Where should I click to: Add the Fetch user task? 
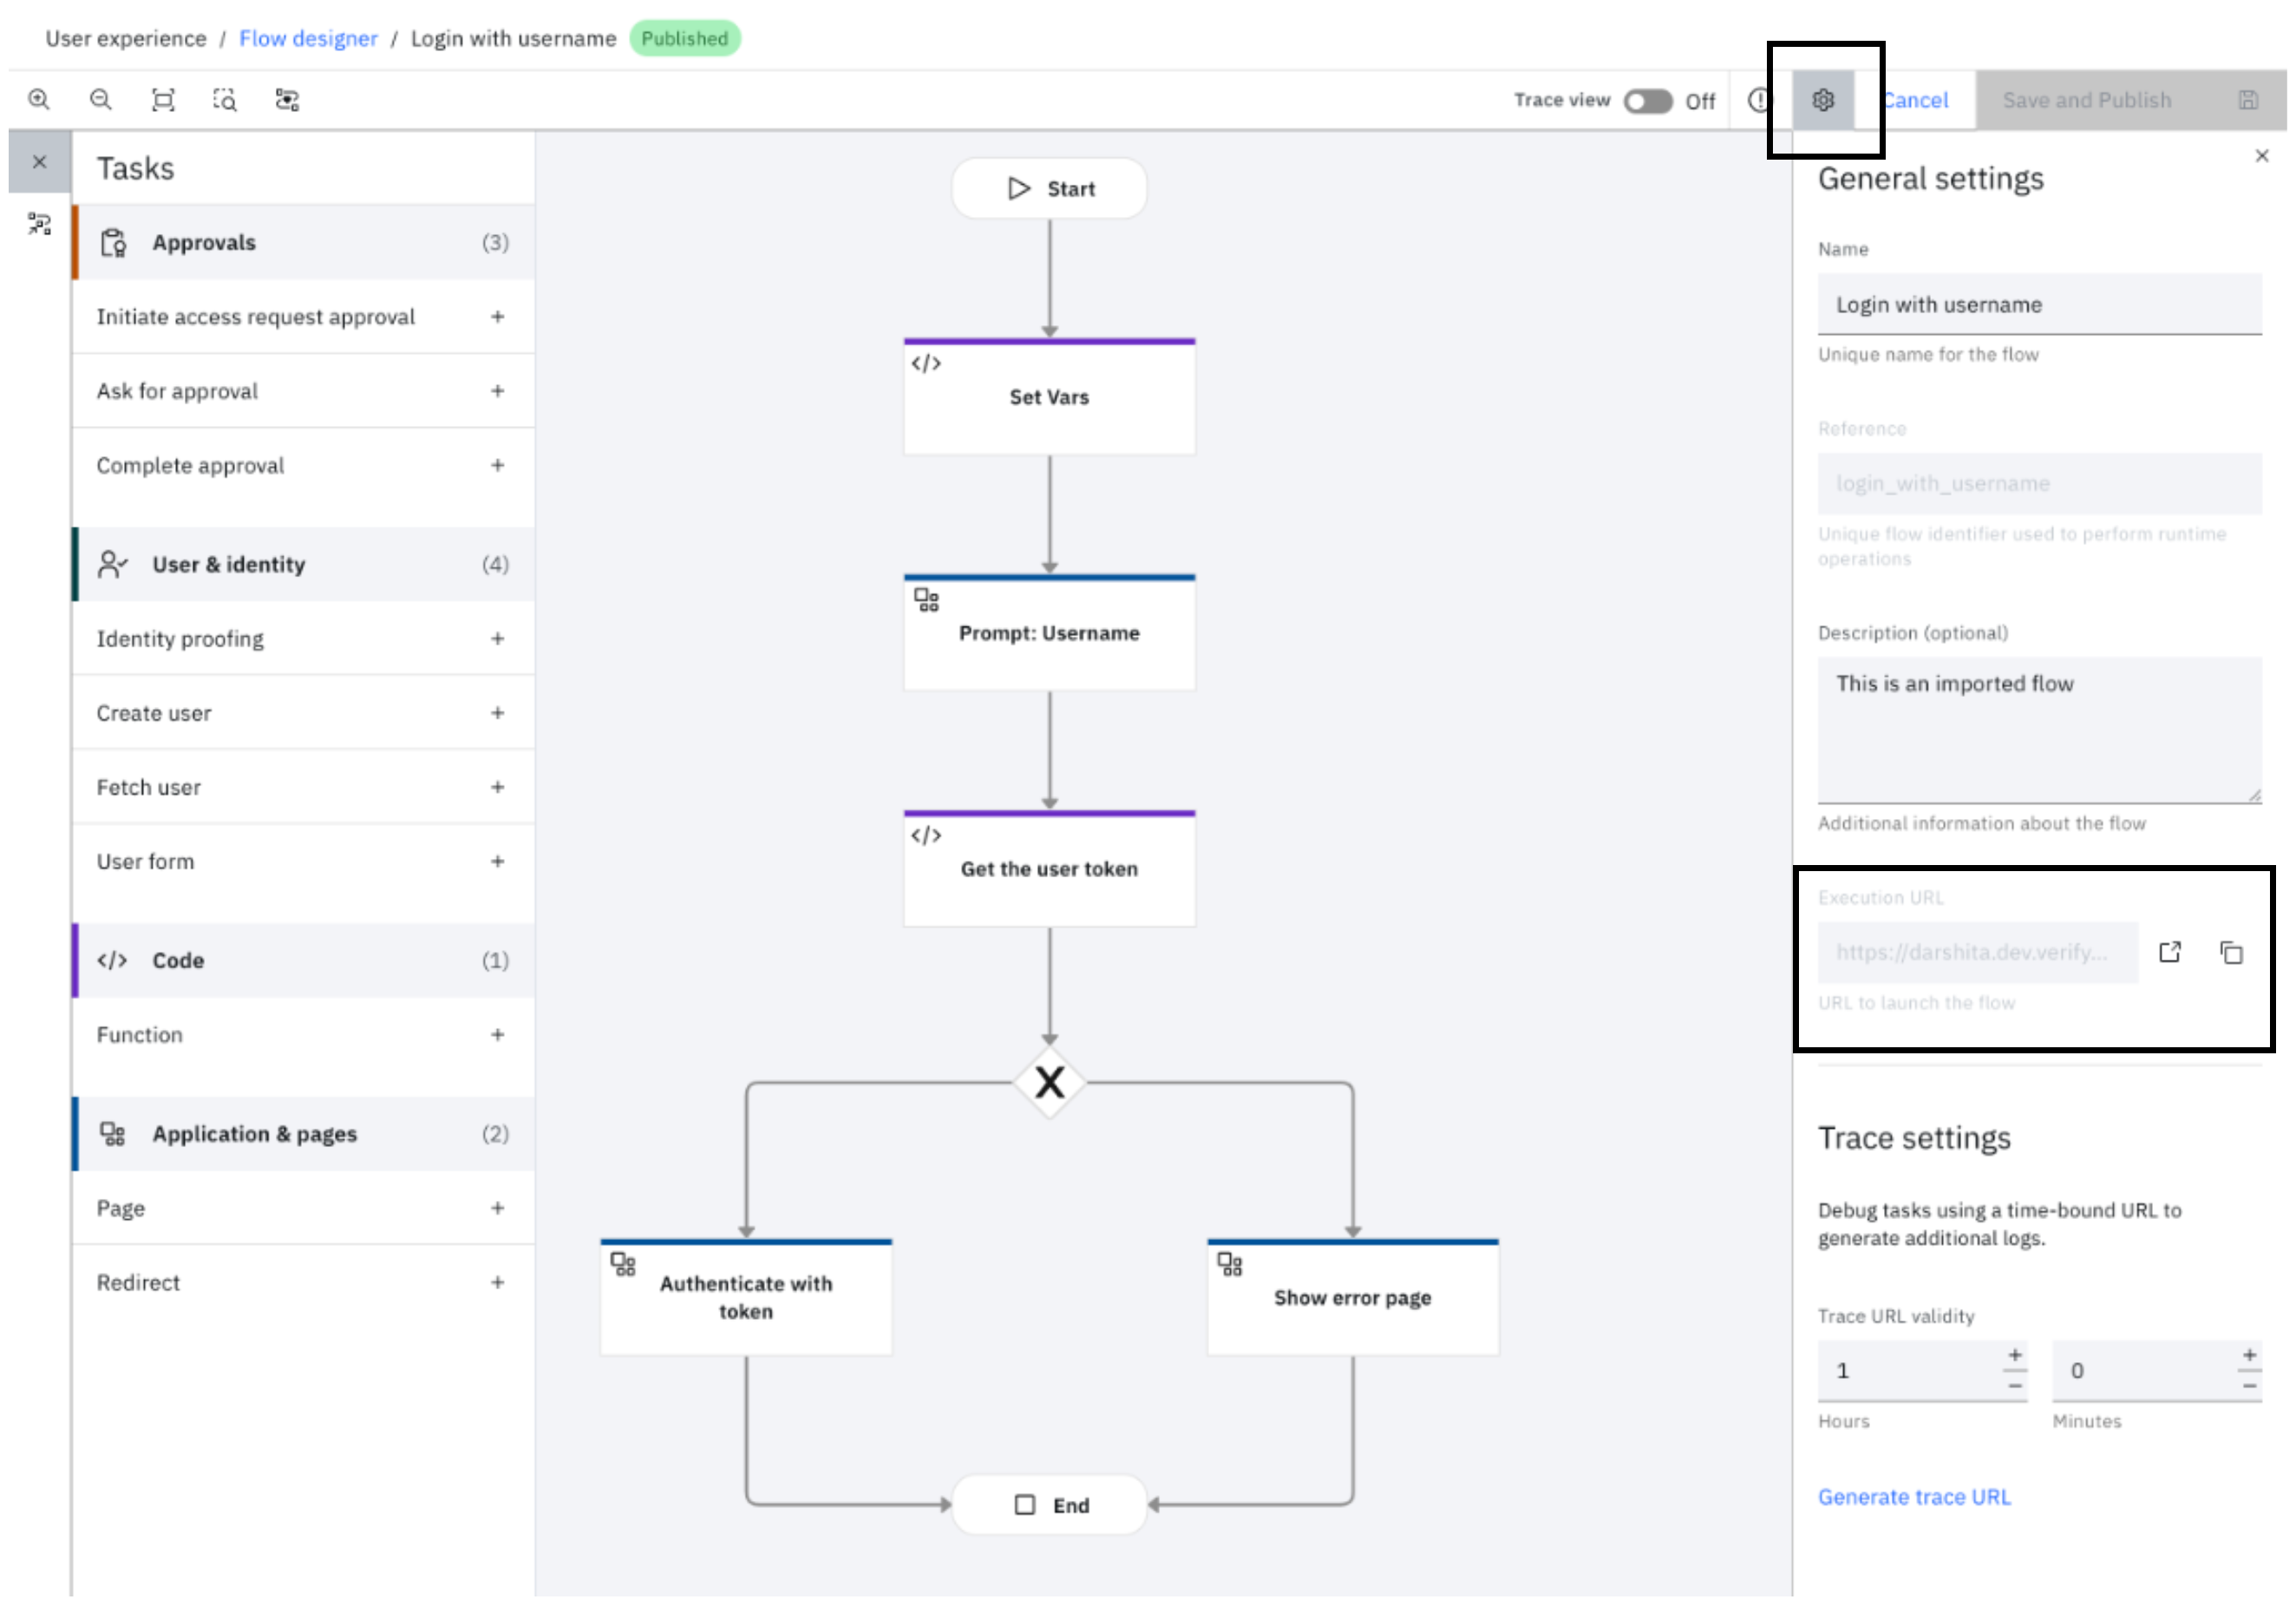pyautogui.click(x=498, y=788)
